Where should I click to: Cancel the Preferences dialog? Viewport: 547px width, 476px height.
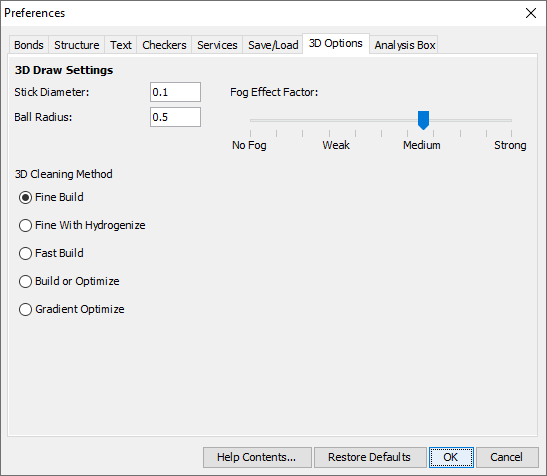[507, 457]
